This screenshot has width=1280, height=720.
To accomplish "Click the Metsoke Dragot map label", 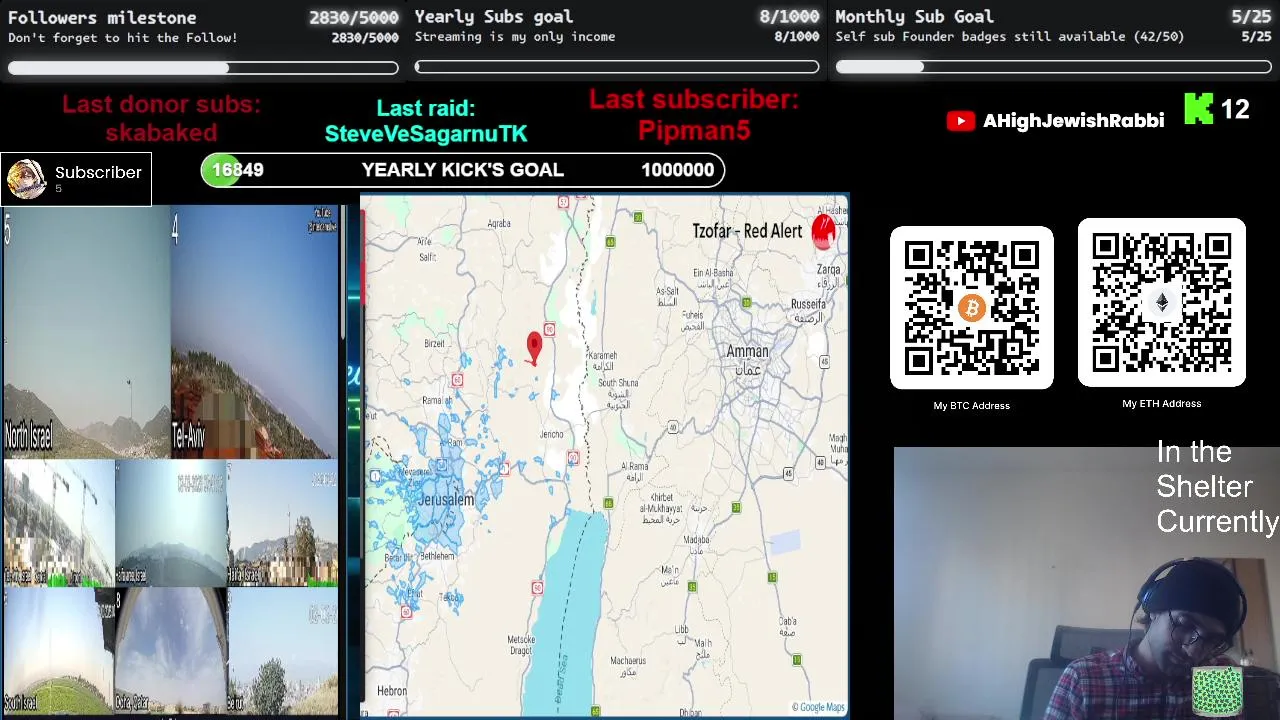I will pos(521,645).
